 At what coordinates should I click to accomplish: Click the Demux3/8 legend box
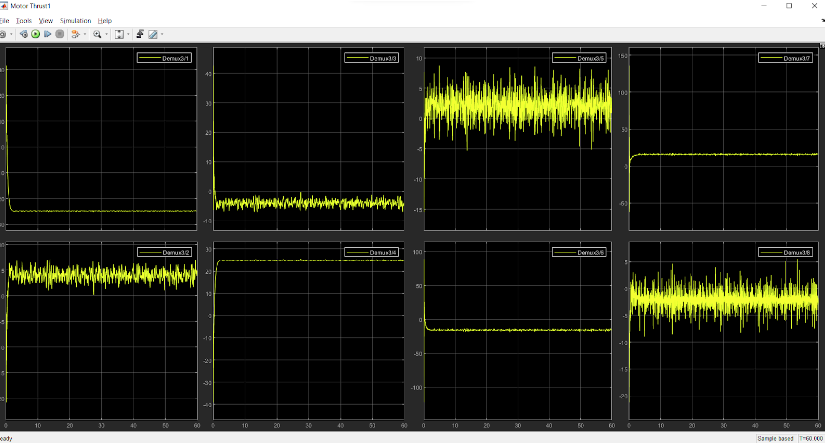pyautogui.click(x=785, y=253)
